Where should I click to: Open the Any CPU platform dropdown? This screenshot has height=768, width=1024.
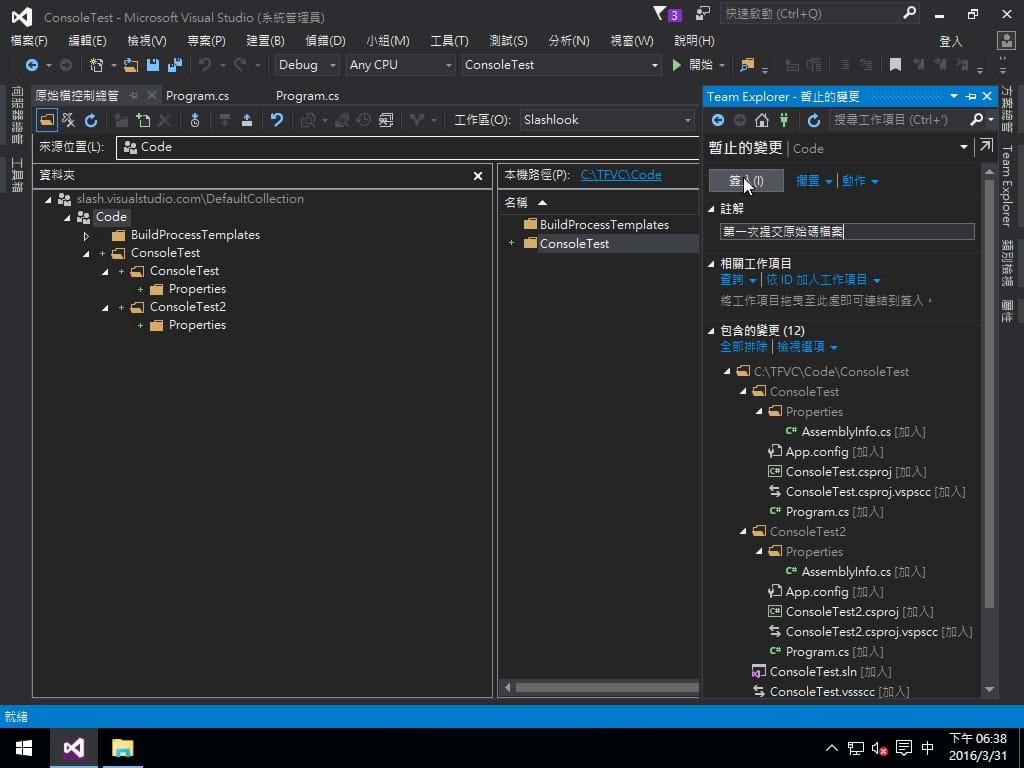click(449, 65)
